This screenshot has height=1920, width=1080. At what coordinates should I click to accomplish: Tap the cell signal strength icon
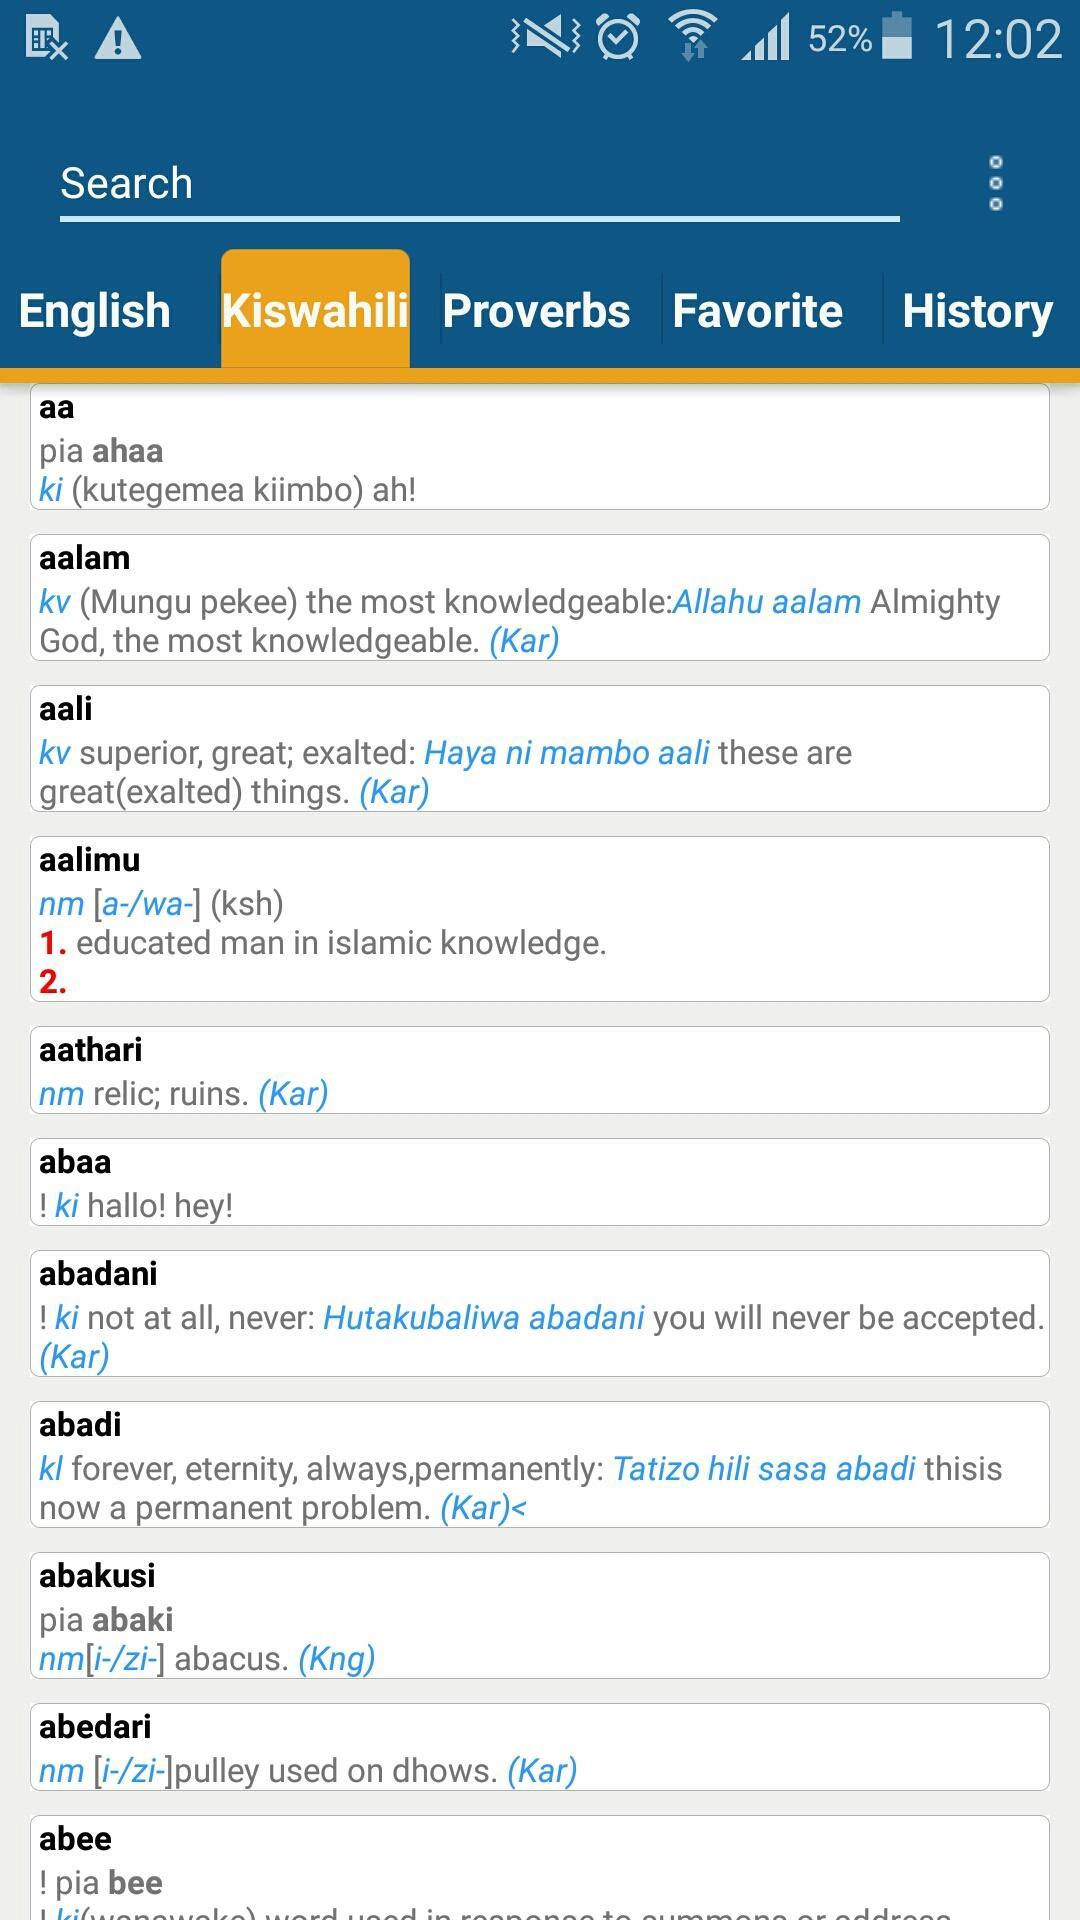(766, 38)
